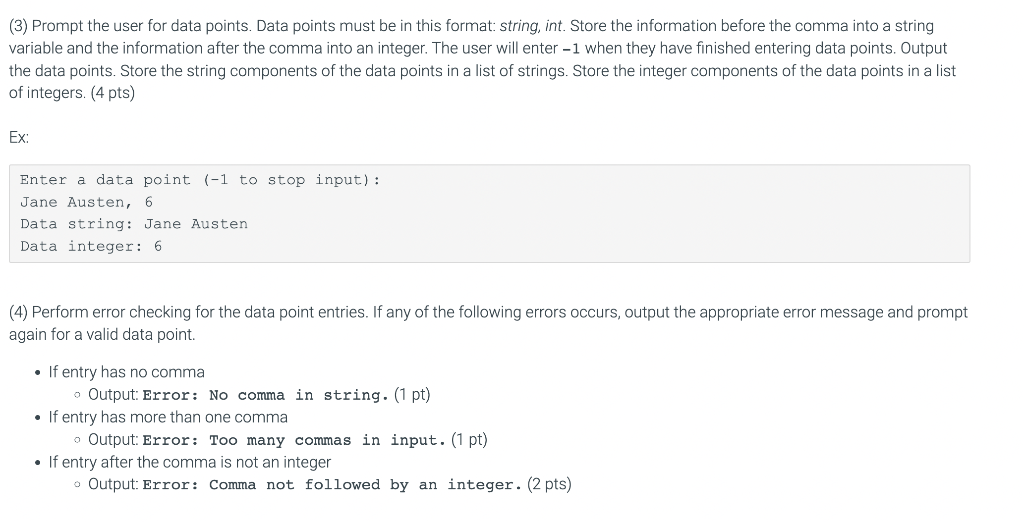Image resolution: width=1024 pixels, height=522 pixels.
Task: Click 'If entry has no comma' bullet
Action: pos(127,372)
